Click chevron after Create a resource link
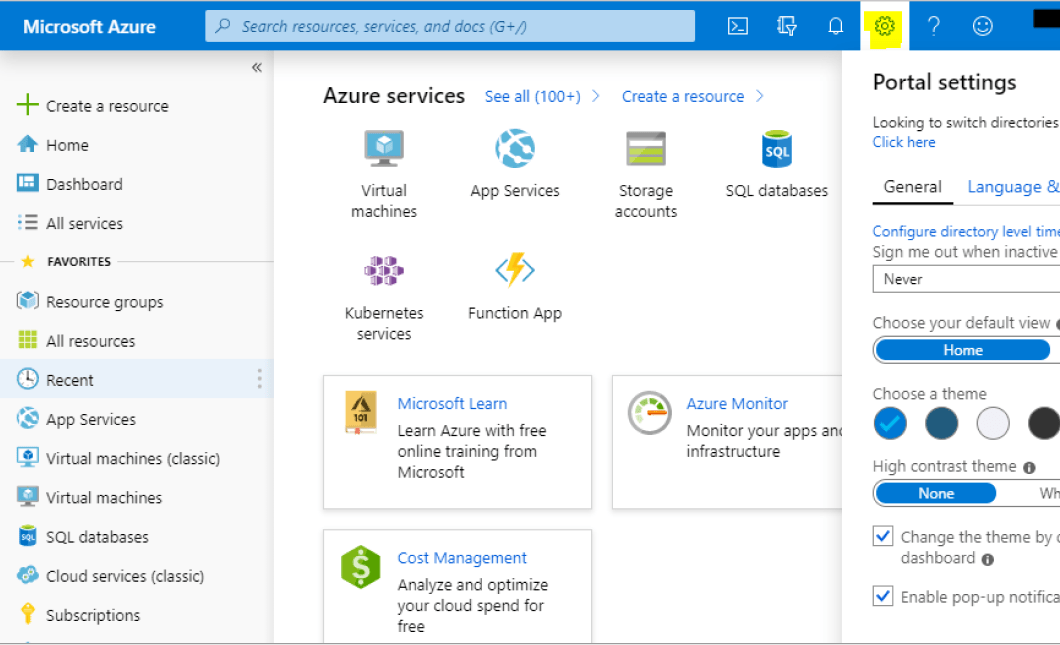 760,96
